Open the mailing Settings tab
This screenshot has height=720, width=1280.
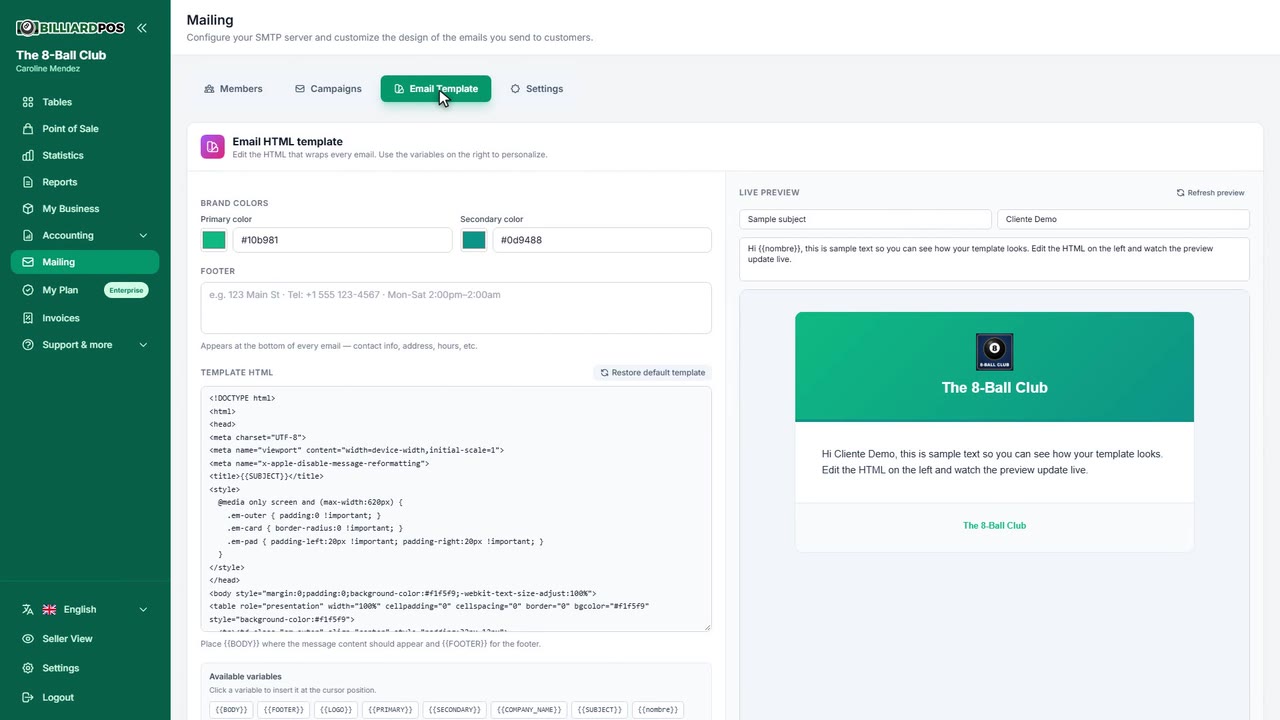[x=537, y=89]
